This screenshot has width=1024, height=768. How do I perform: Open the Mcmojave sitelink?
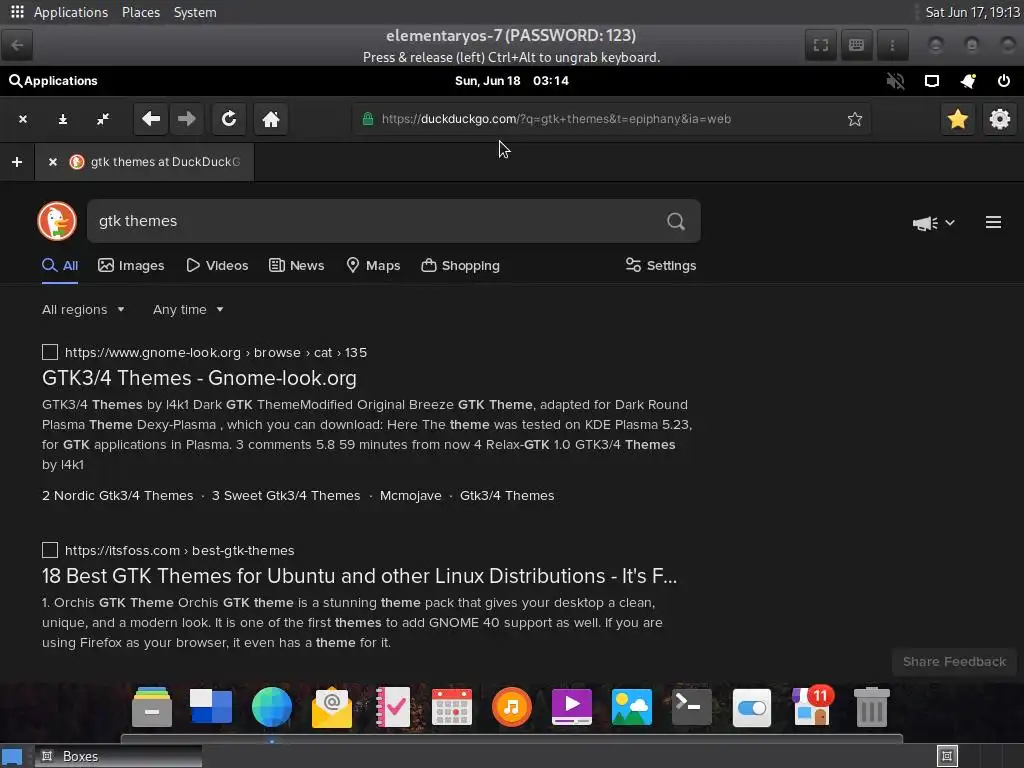point(410,496)
